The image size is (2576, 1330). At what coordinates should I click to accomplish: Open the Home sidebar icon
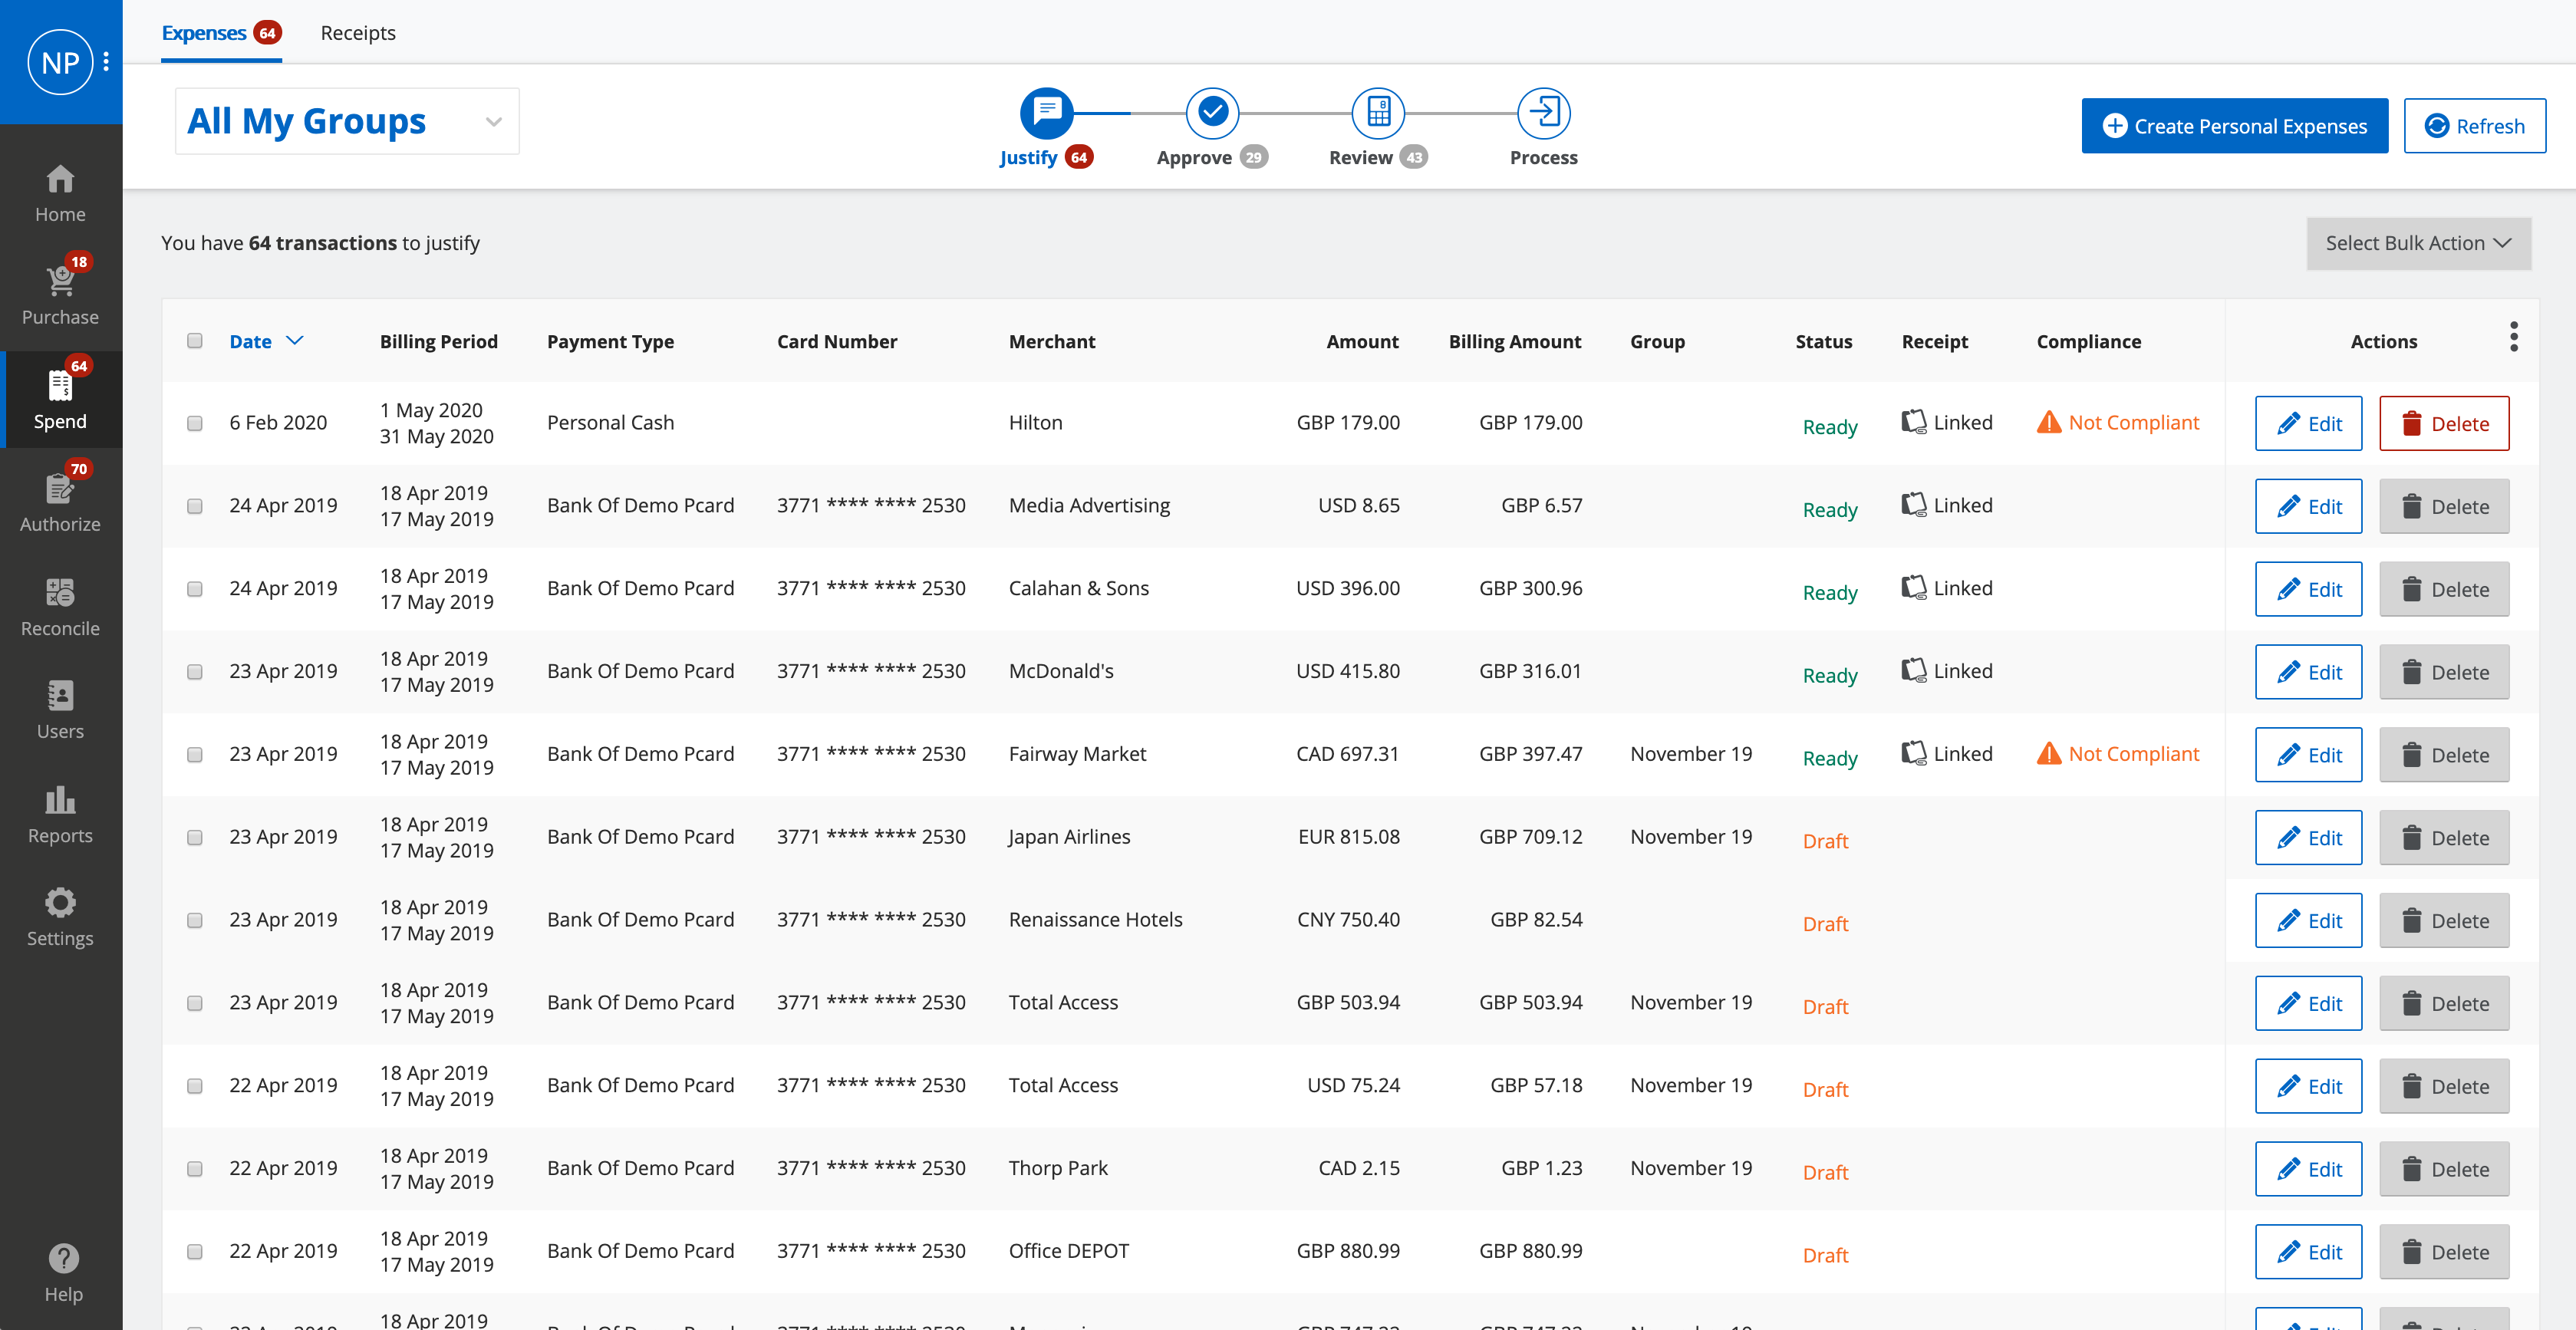pos(60,180)
